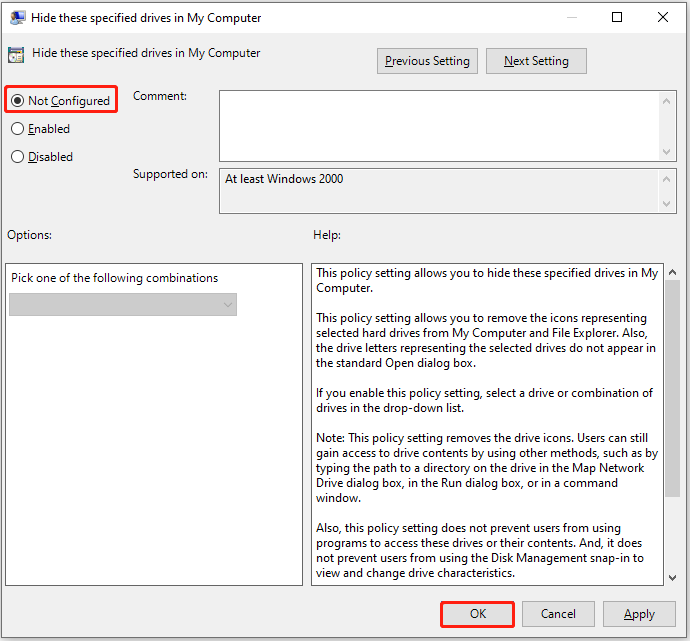The image size is (690, 641).
Task: Click the Comment box scroll down arrow
Action: tap(666, 152)
